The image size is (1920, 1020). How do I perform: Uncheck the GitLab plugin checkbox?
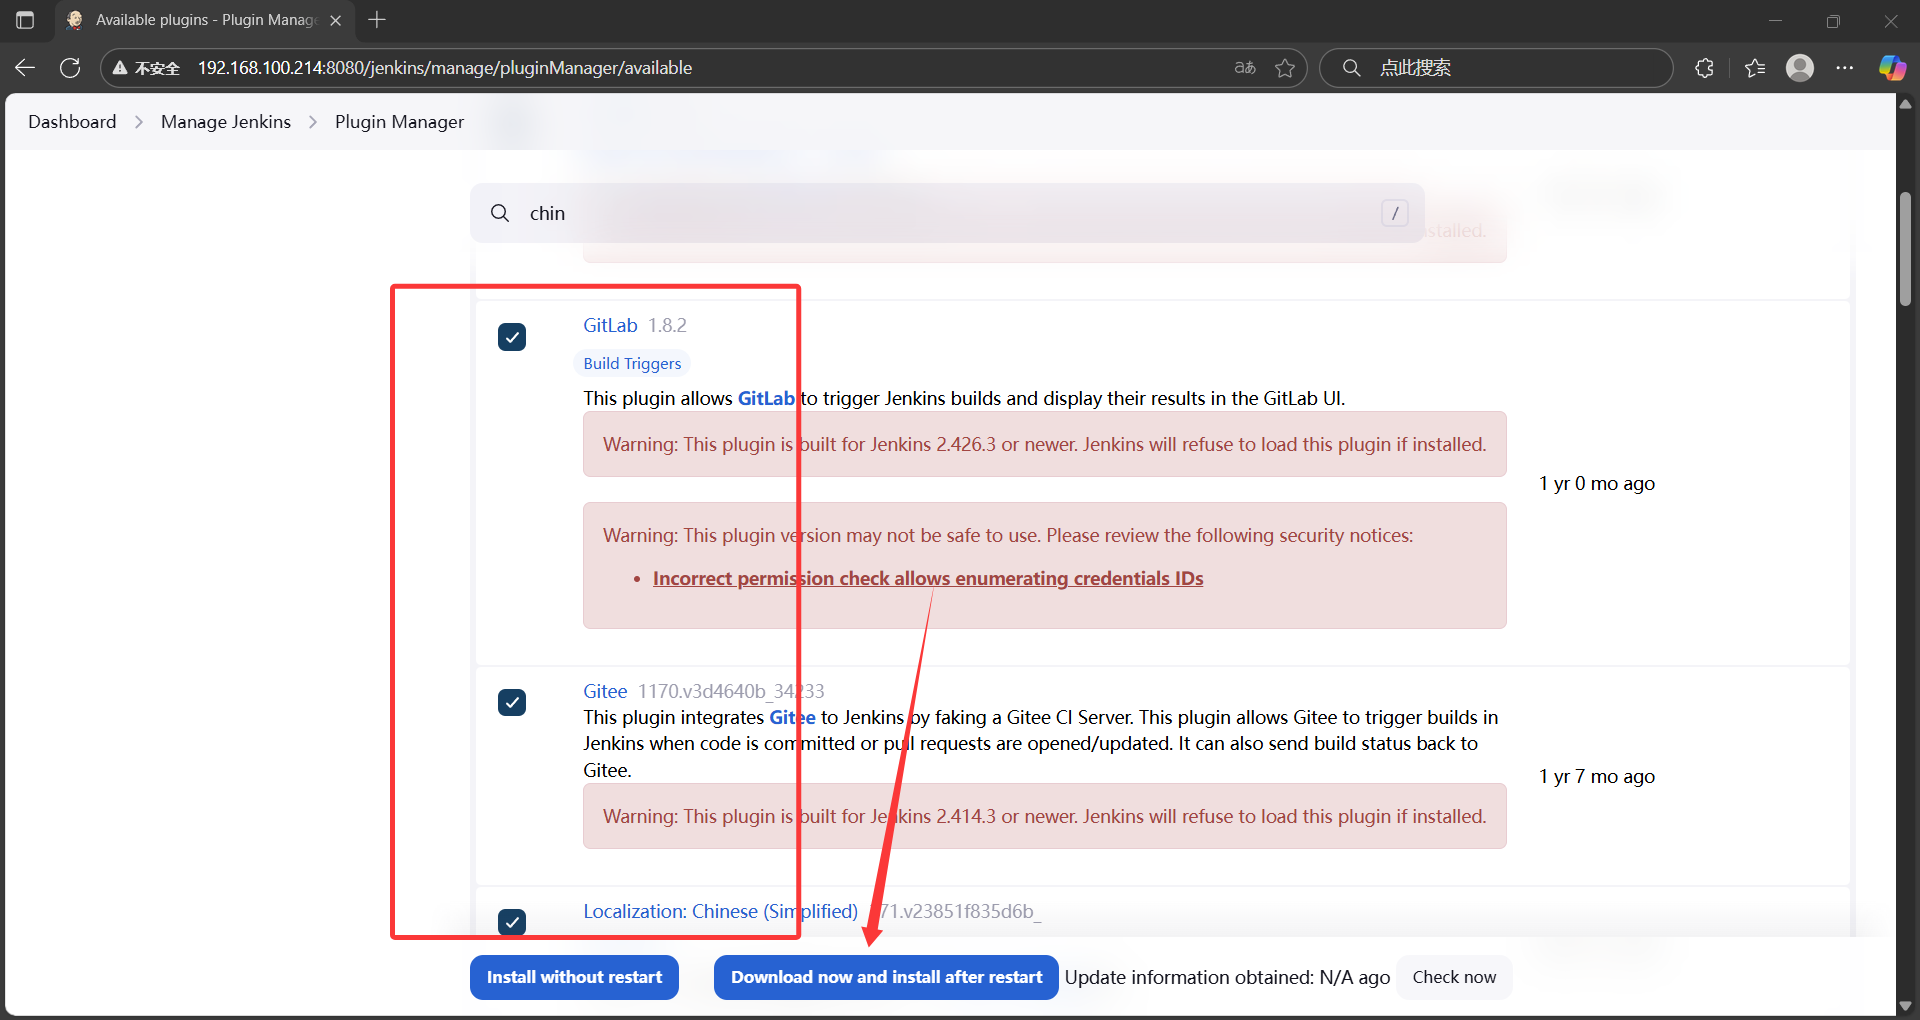point(512,337)
